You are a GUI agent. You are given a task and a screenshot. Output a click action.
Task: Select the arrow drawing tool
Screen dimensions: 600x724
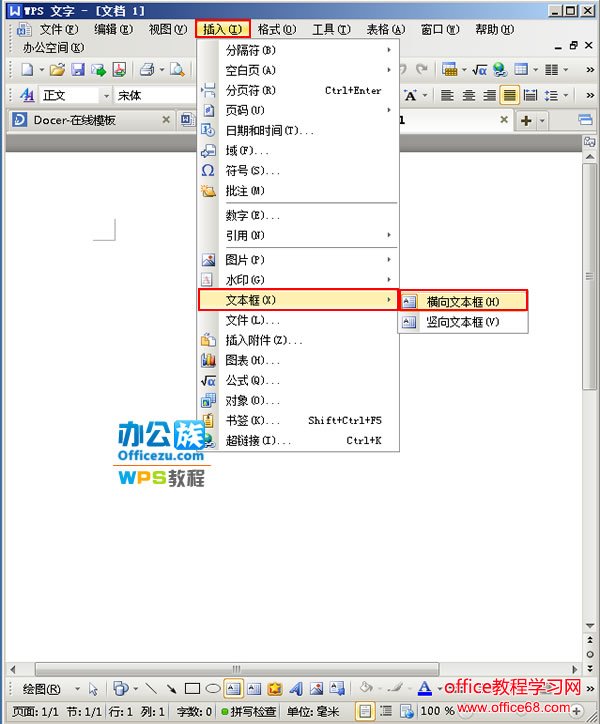pos(171,689)
